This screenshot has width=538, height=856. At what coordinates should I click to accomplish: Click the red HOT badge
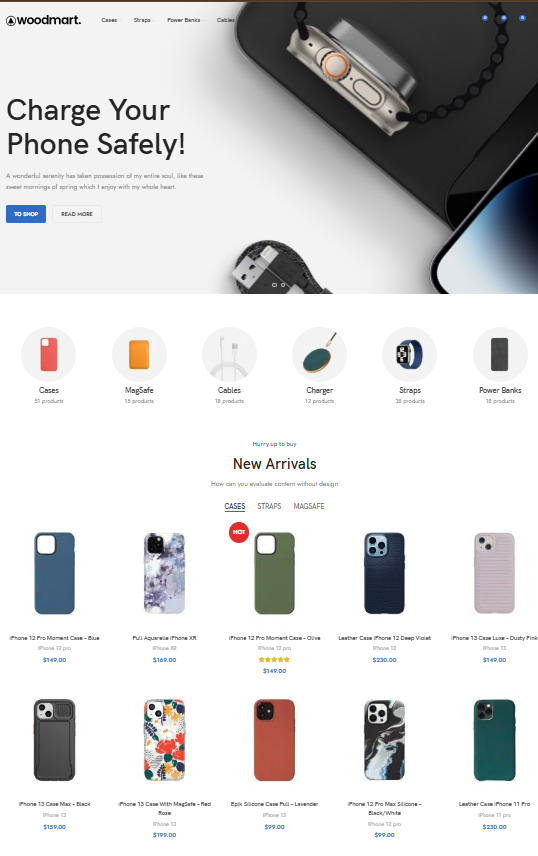point(239,532)
